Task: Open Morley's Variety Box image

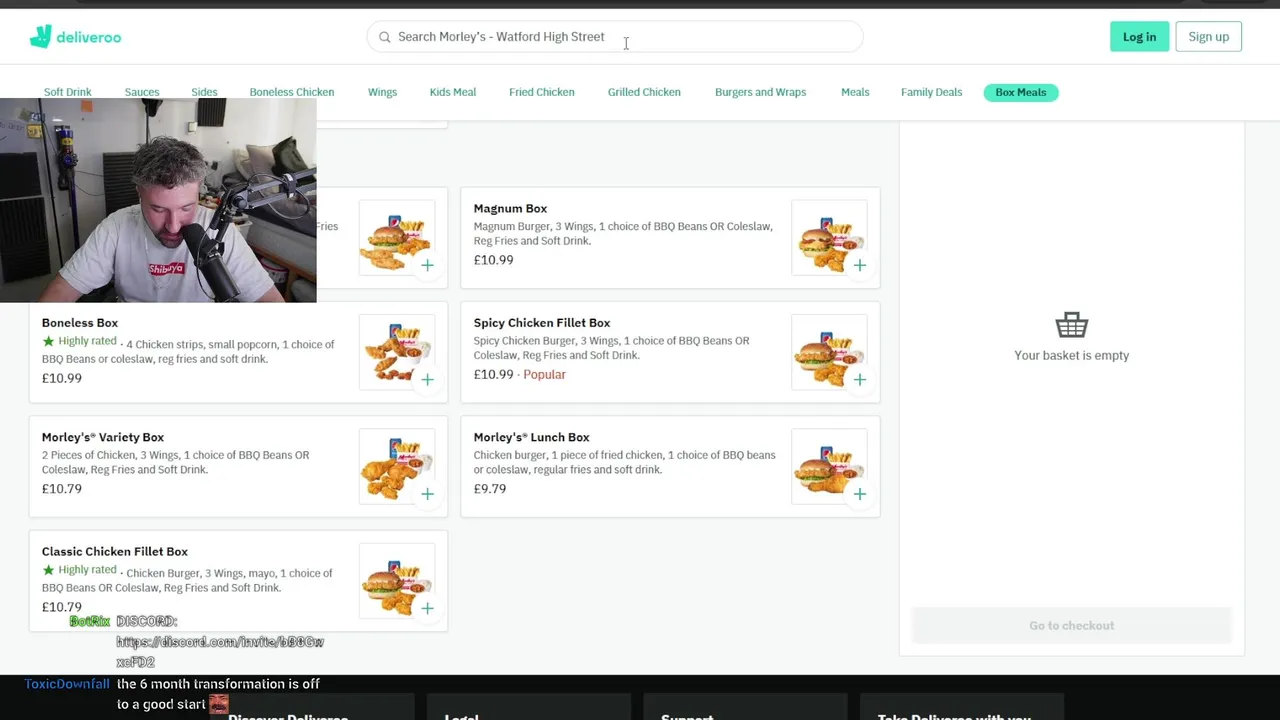Action: [x=397, y=467]
